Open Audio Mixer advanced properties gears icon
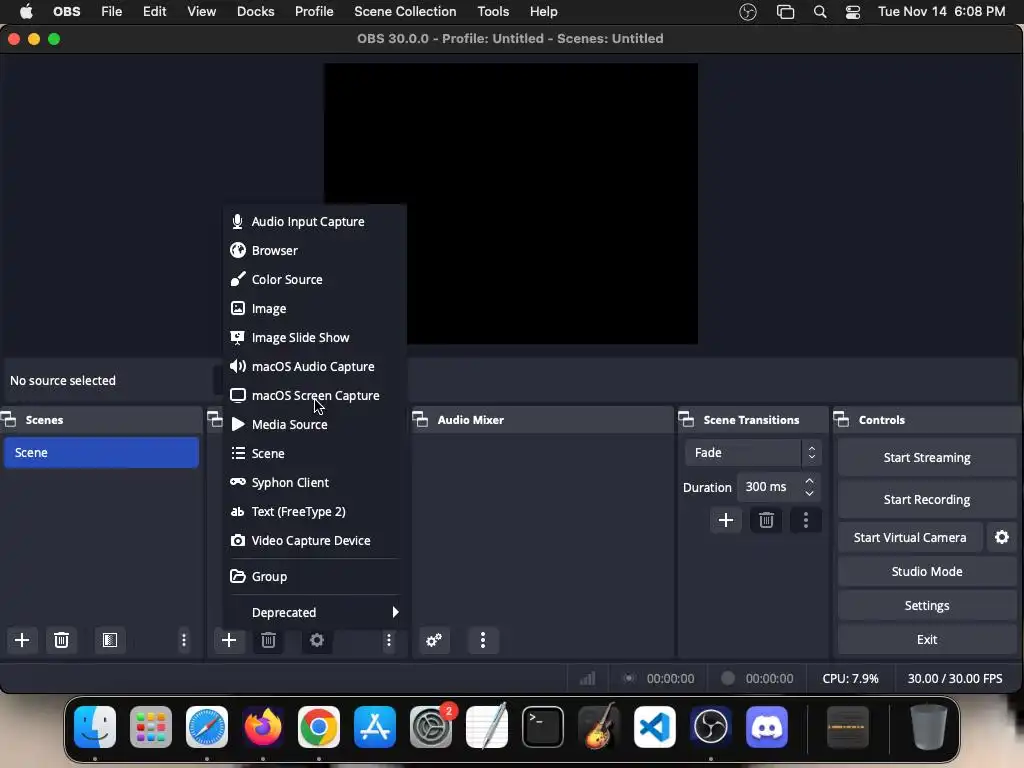Image resolution: width=1024 pixels, height=768 pixels. click(434, 640)
